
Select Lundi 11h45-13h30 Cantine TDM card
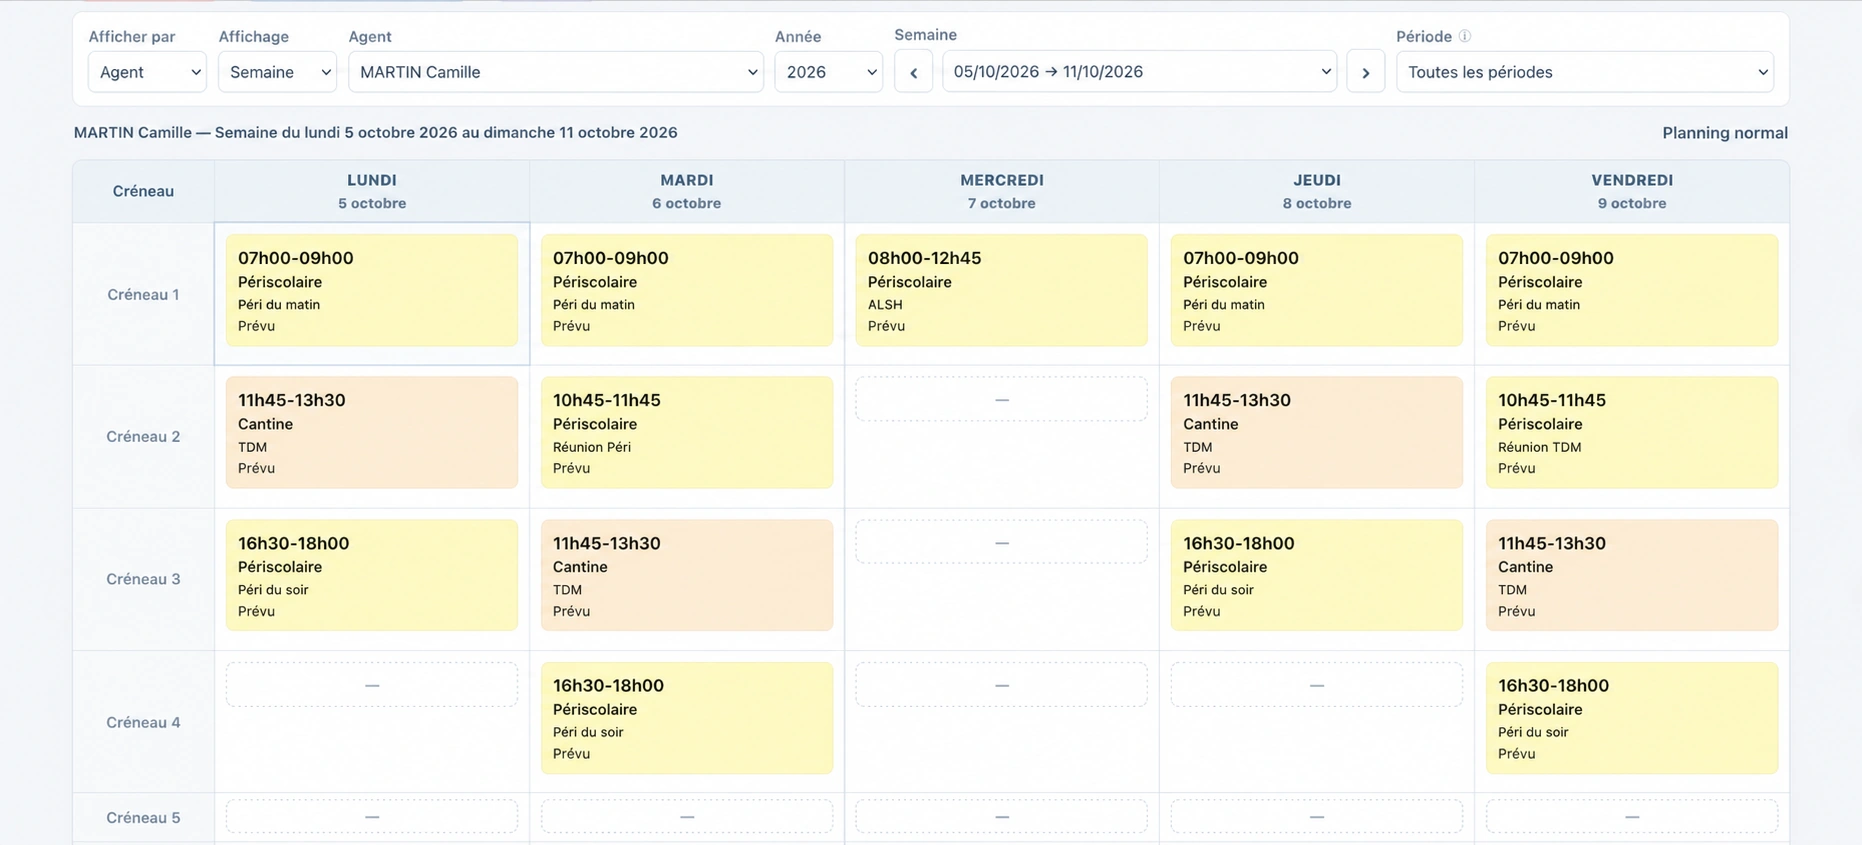[372, 433]
